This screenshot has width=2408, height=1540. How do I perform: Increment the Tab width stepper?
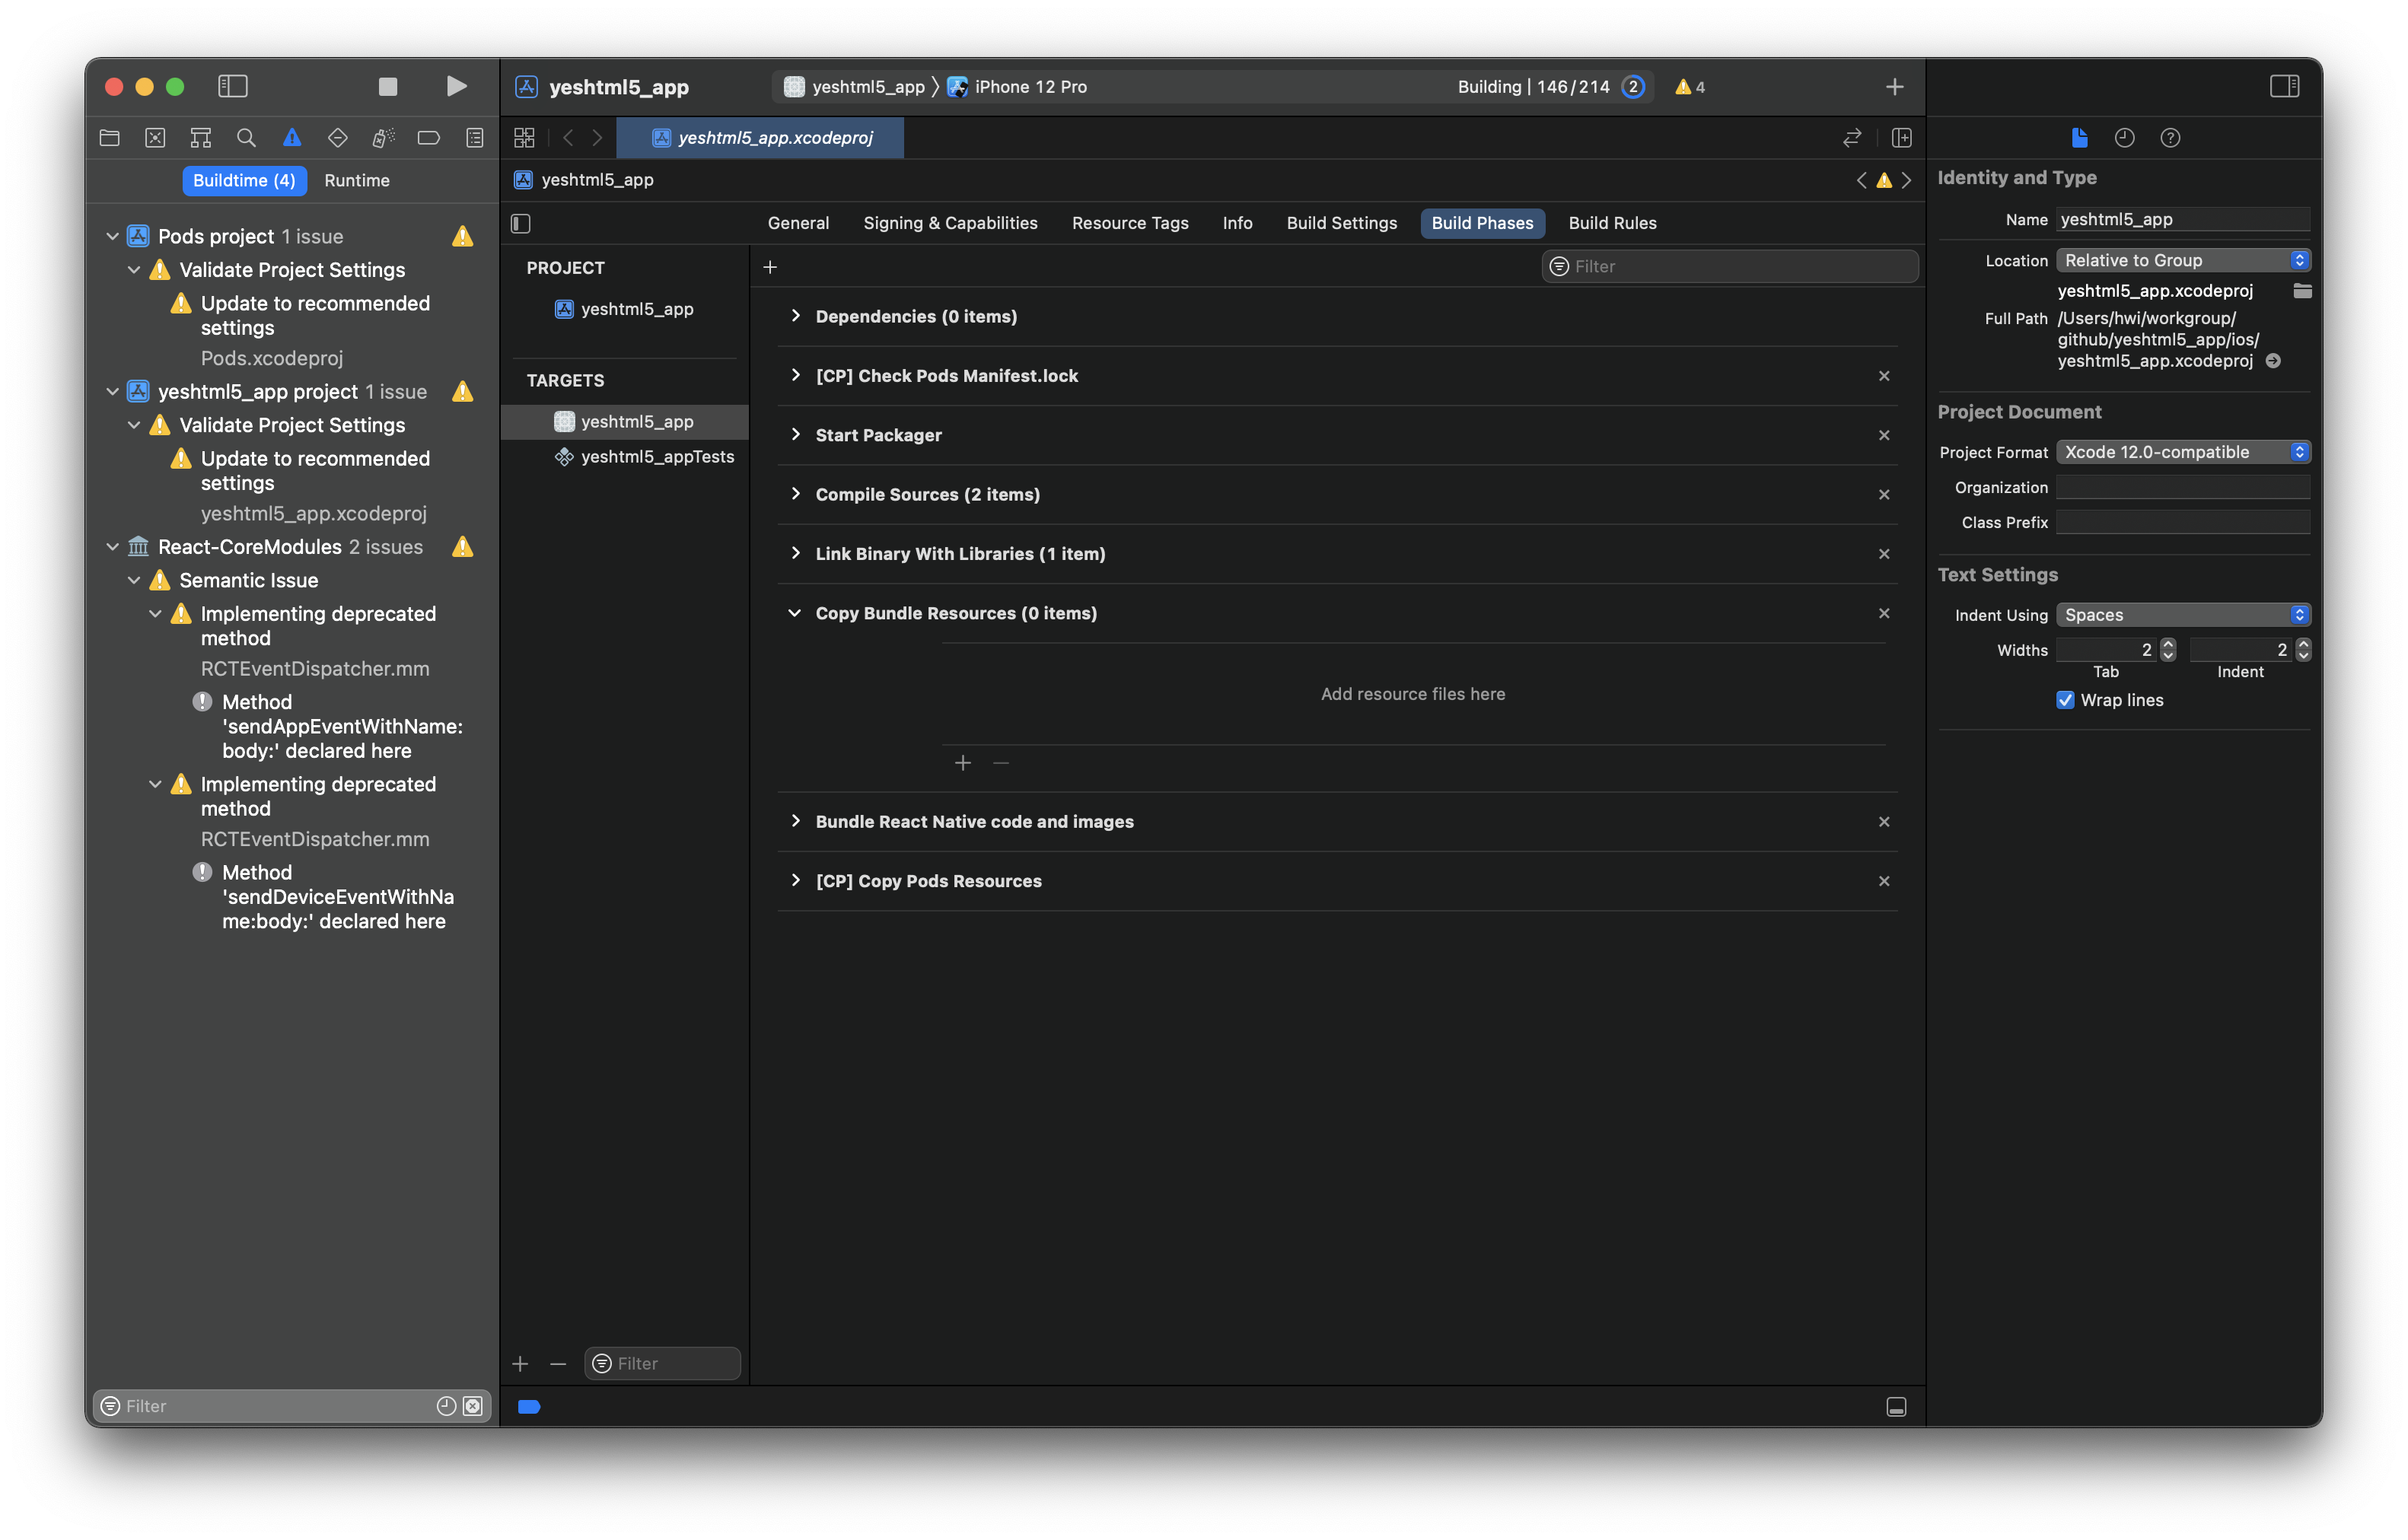pyautogui.click(x=2168, y=644)
